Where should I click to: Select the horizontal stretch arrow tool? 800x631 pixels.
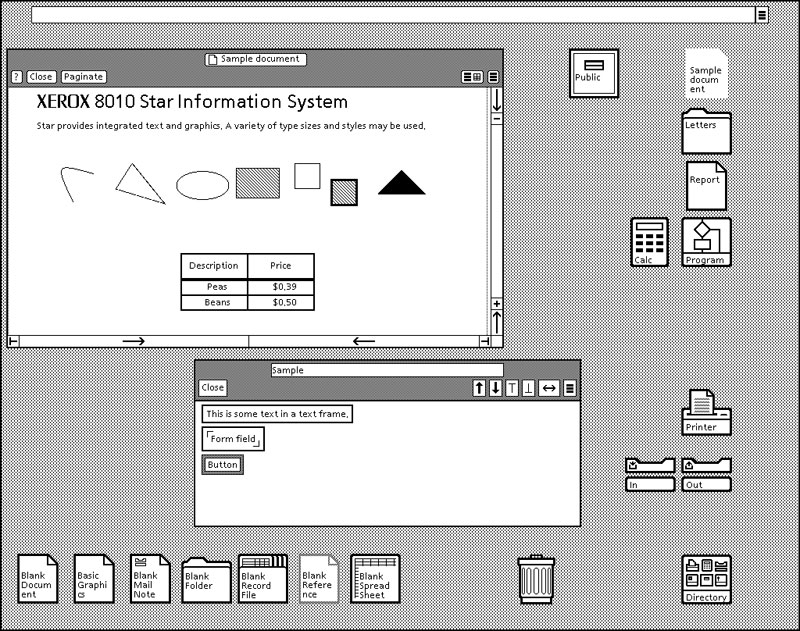549,388
